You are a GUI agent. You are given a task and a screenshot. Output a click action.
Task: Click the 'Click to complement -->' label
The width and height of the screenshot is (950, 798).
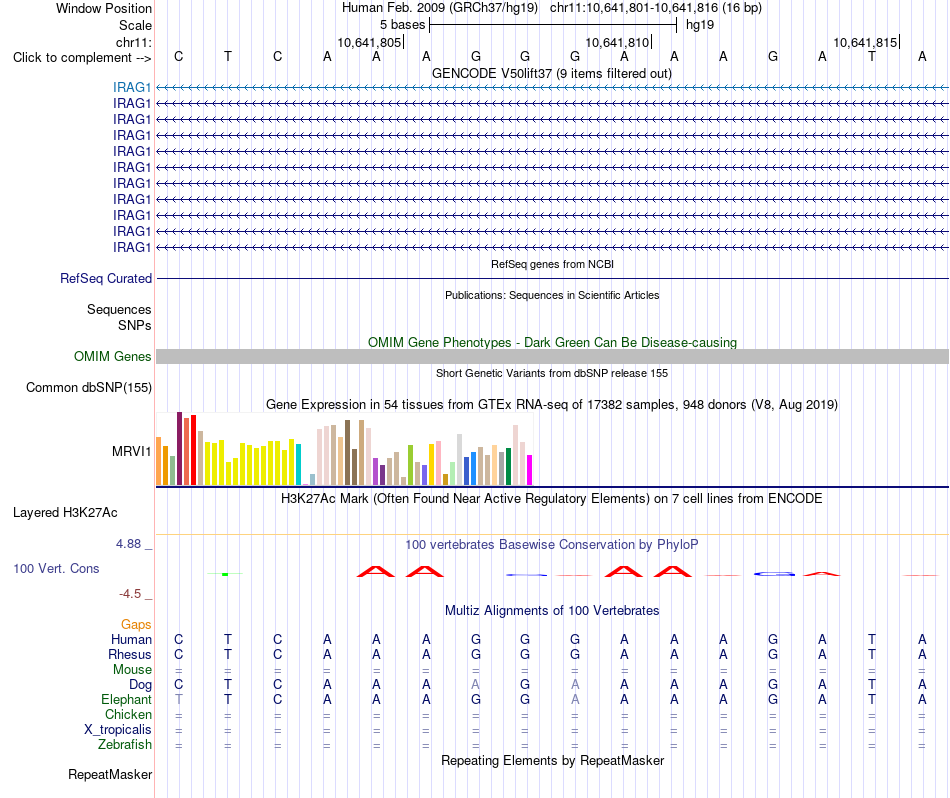pyautogui.click(x=82, y=58)
